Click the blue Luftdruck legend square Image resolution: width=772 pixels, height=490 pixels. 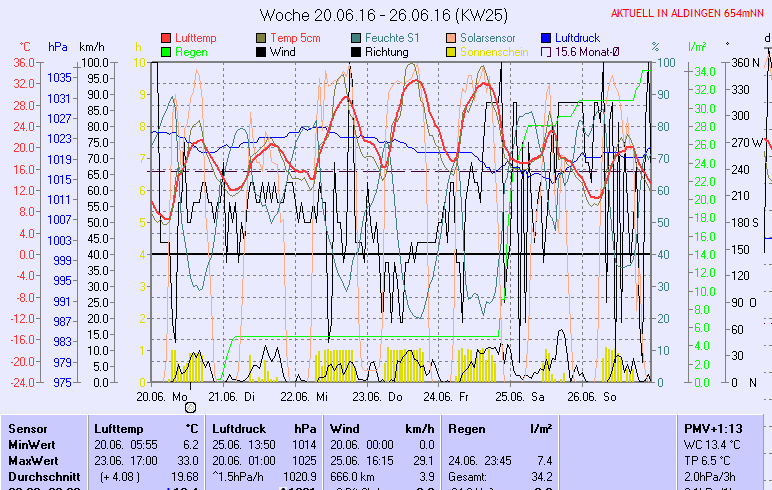tap(547, 38)
